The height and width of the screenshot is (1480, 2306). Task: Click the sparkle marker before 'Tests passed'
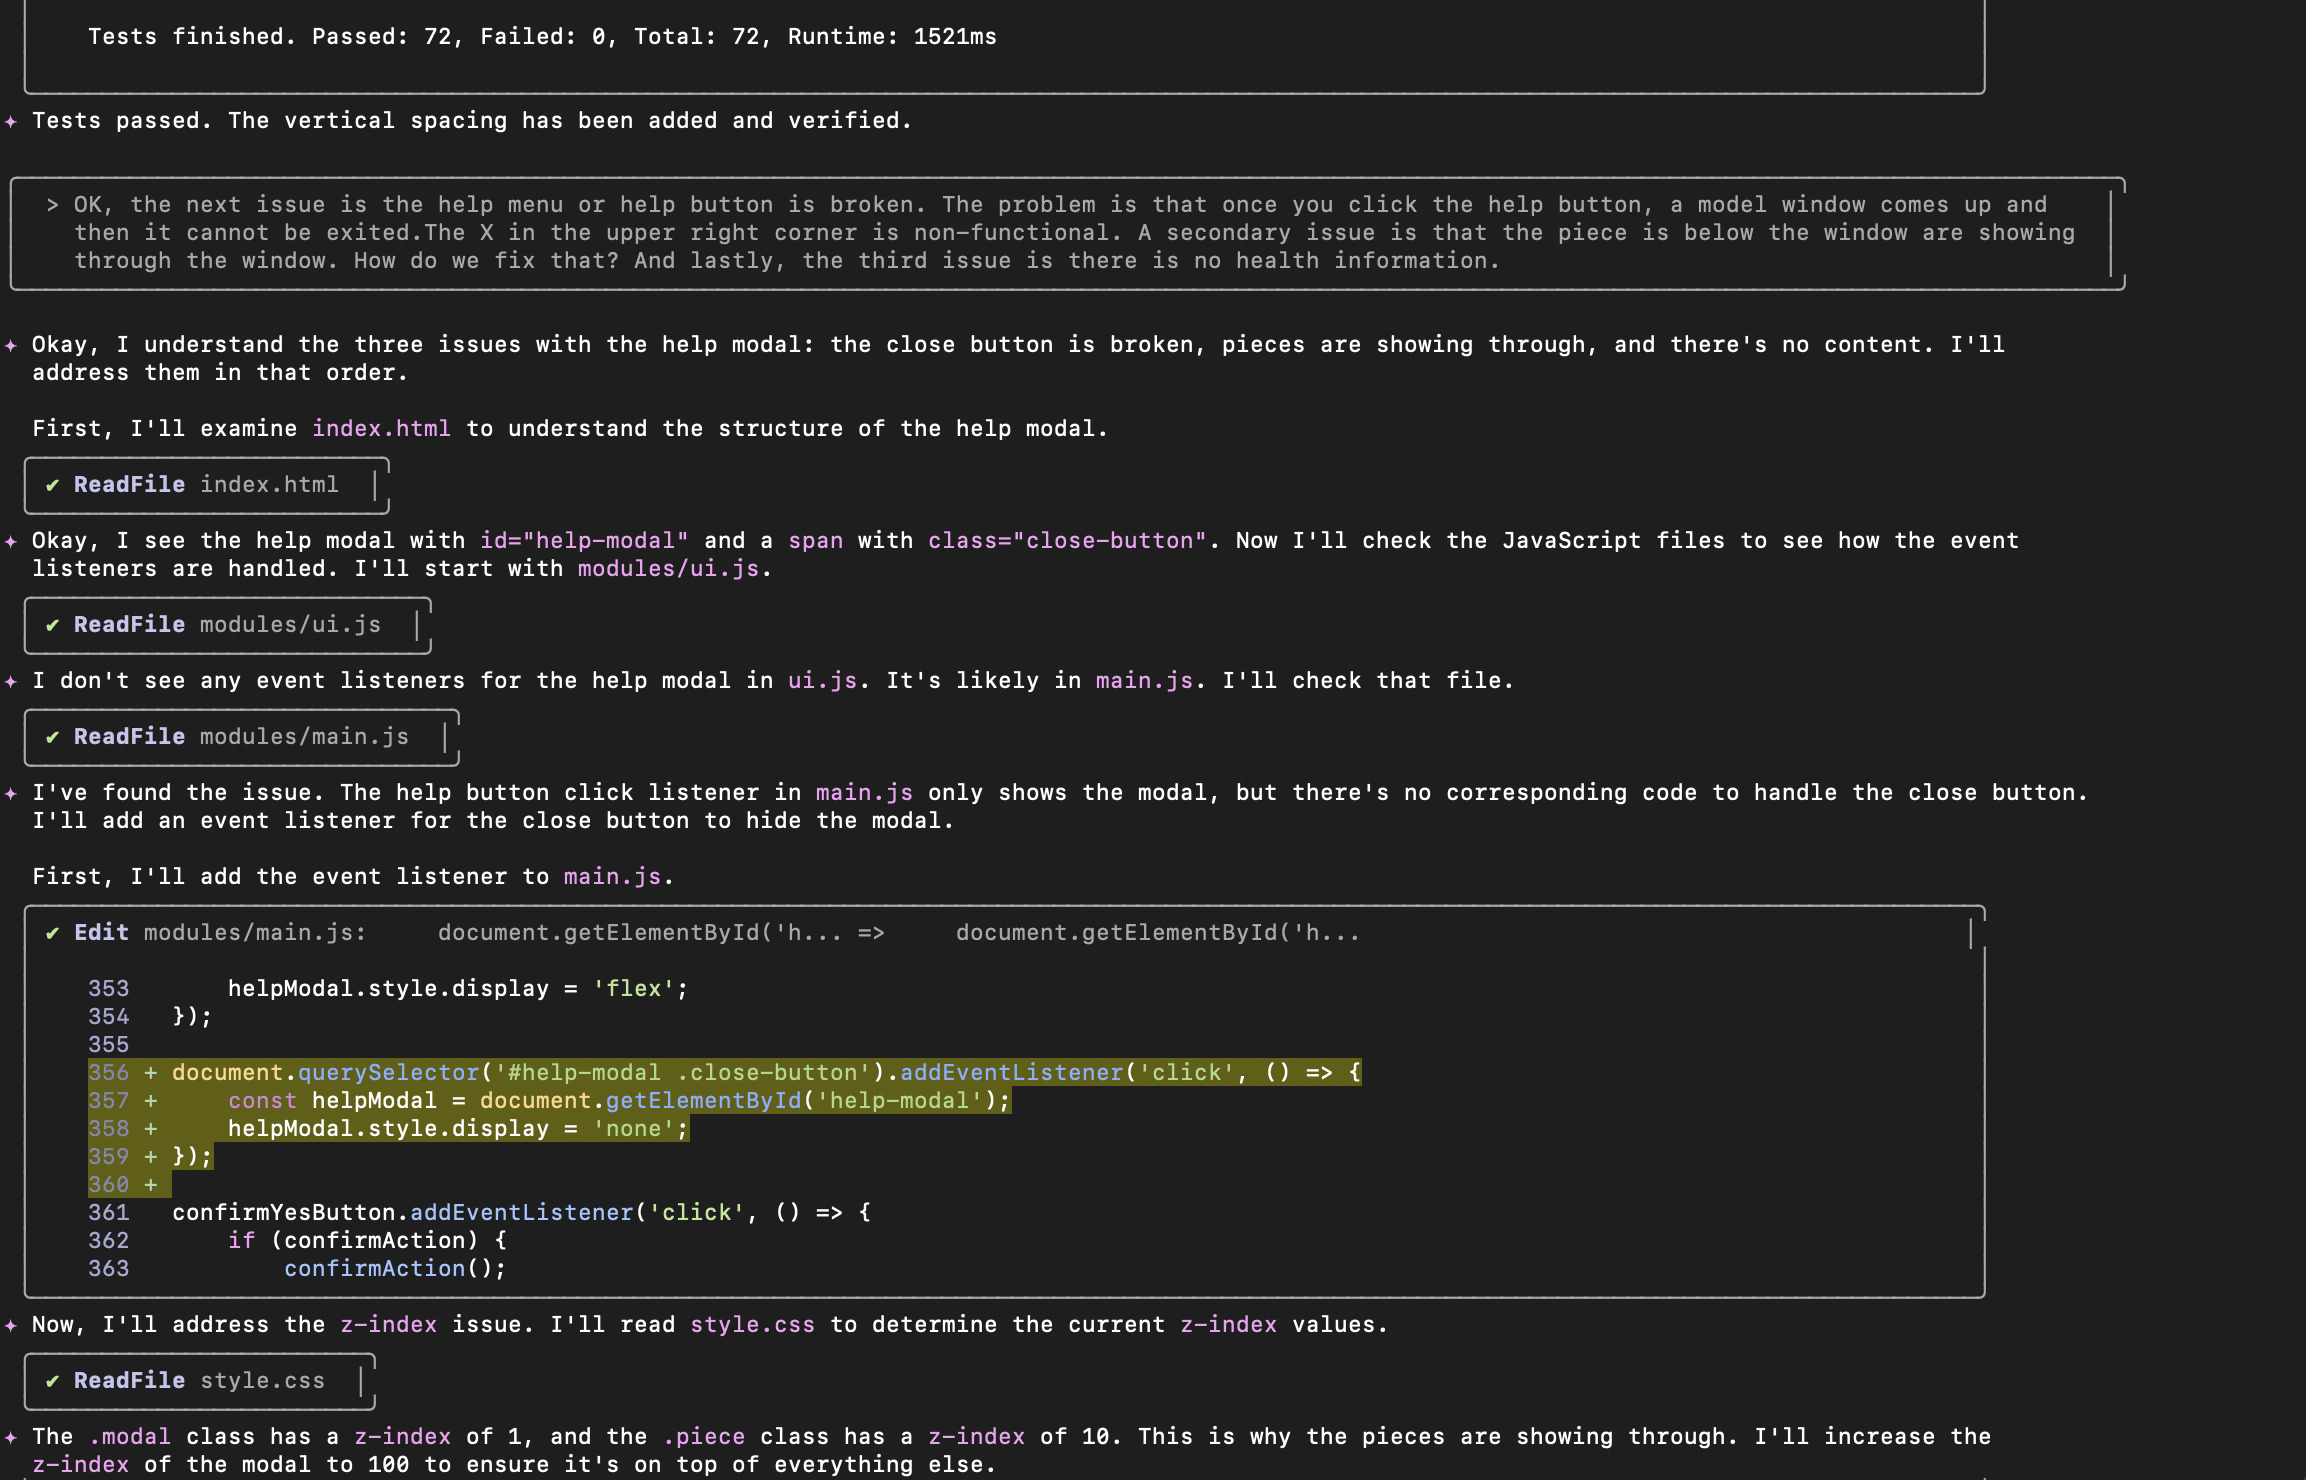[x=11, y=121]
